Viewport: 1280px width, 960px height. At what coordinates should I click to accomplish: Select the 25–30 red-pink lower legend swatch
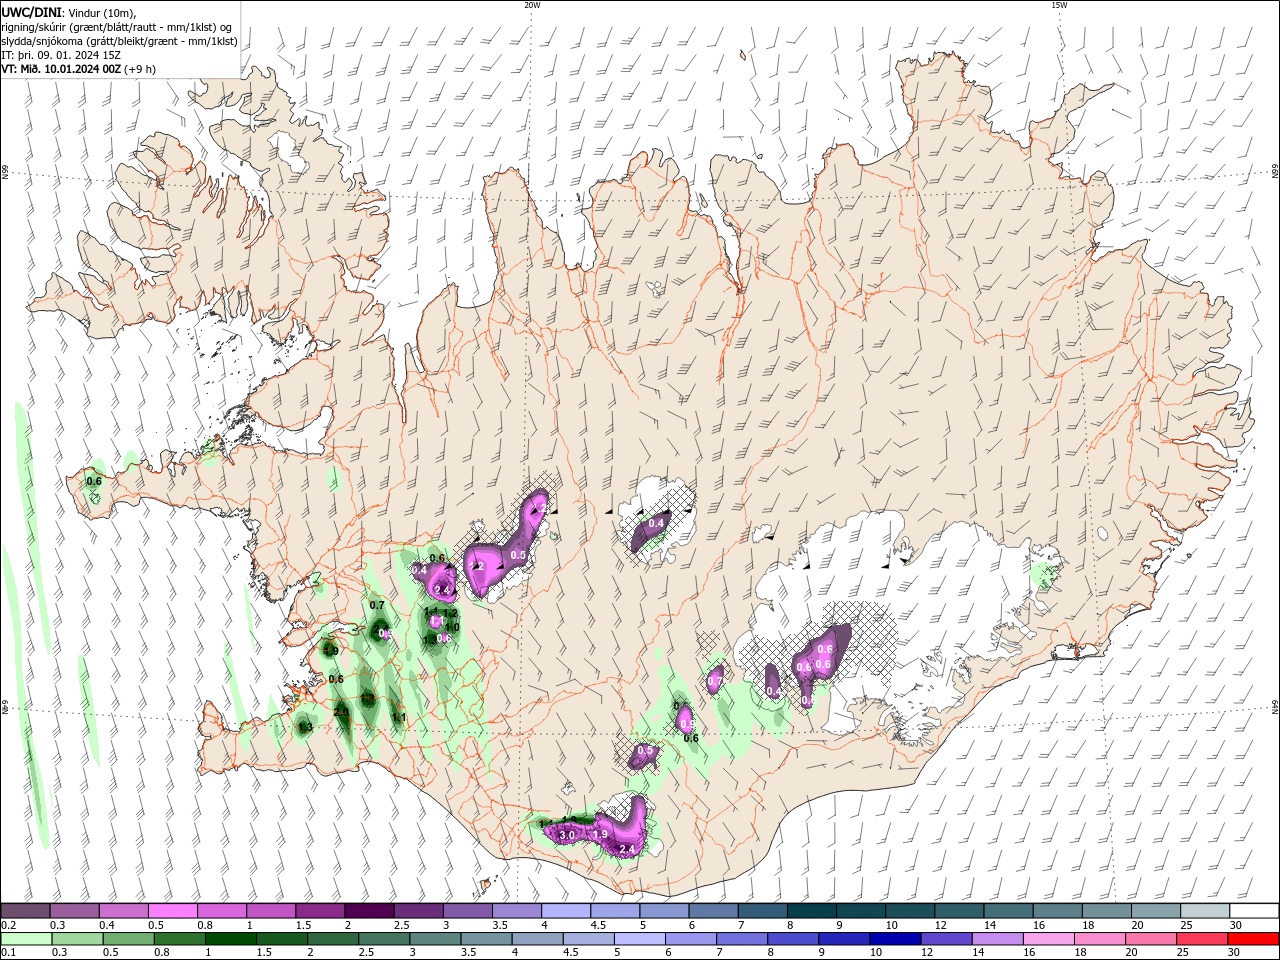pyautogui.click(x=1203, y=939)
